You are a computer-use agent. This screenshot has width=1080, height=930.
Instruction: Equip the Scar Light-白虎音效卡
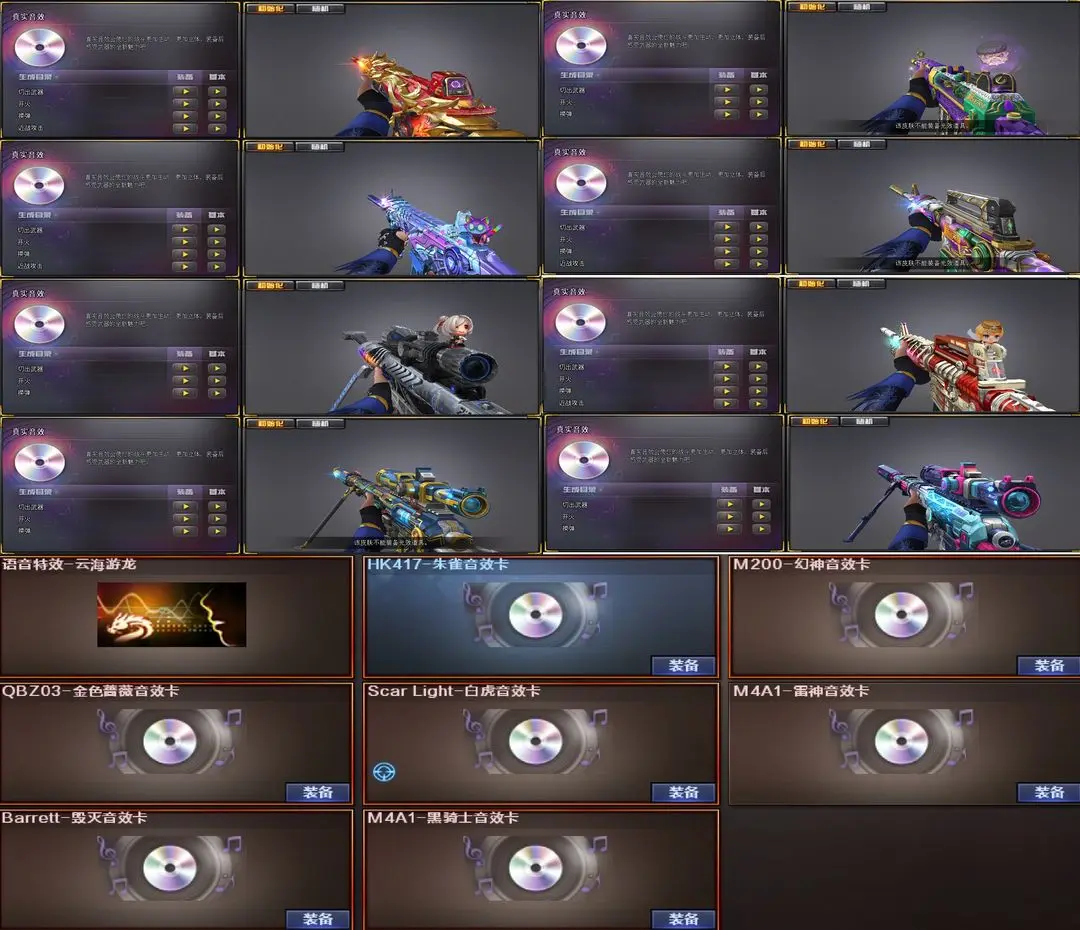point(683,792)
